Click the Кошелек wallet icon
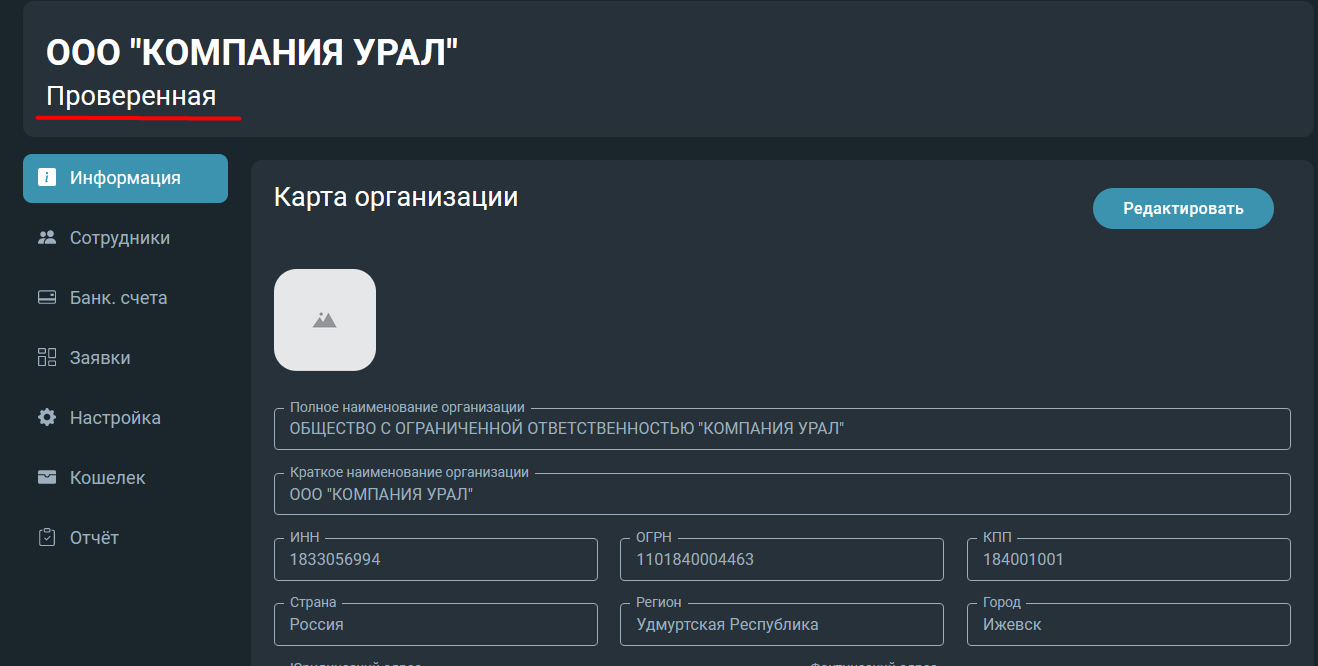1318x666 pixels. tap(47, 478)
